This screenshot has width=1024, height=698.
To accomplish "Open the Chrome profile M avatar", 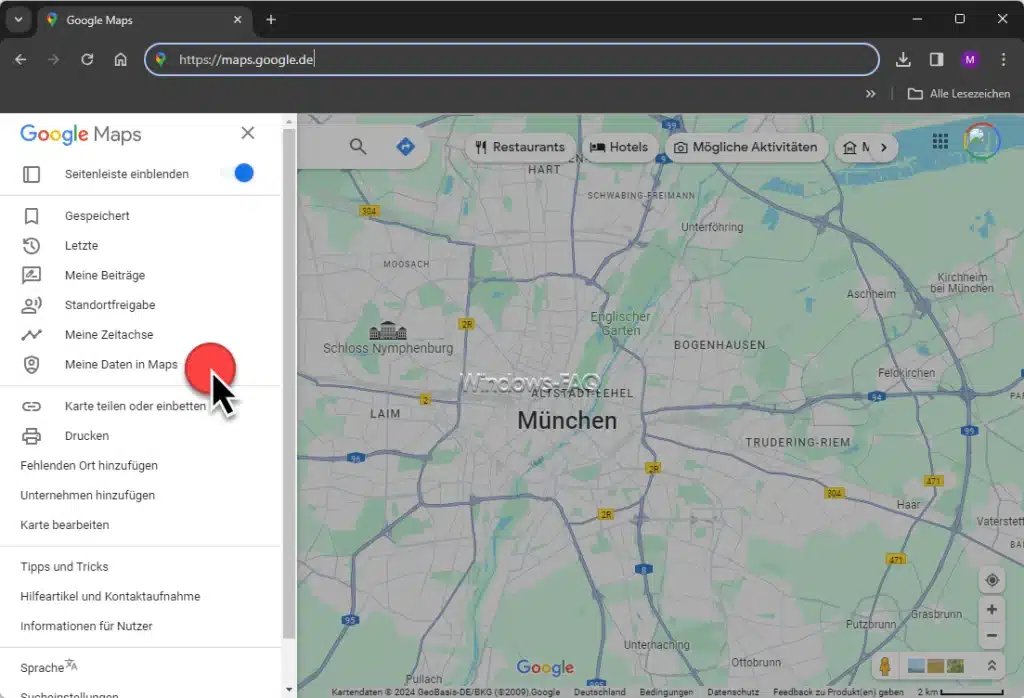I will pos(970,59).
